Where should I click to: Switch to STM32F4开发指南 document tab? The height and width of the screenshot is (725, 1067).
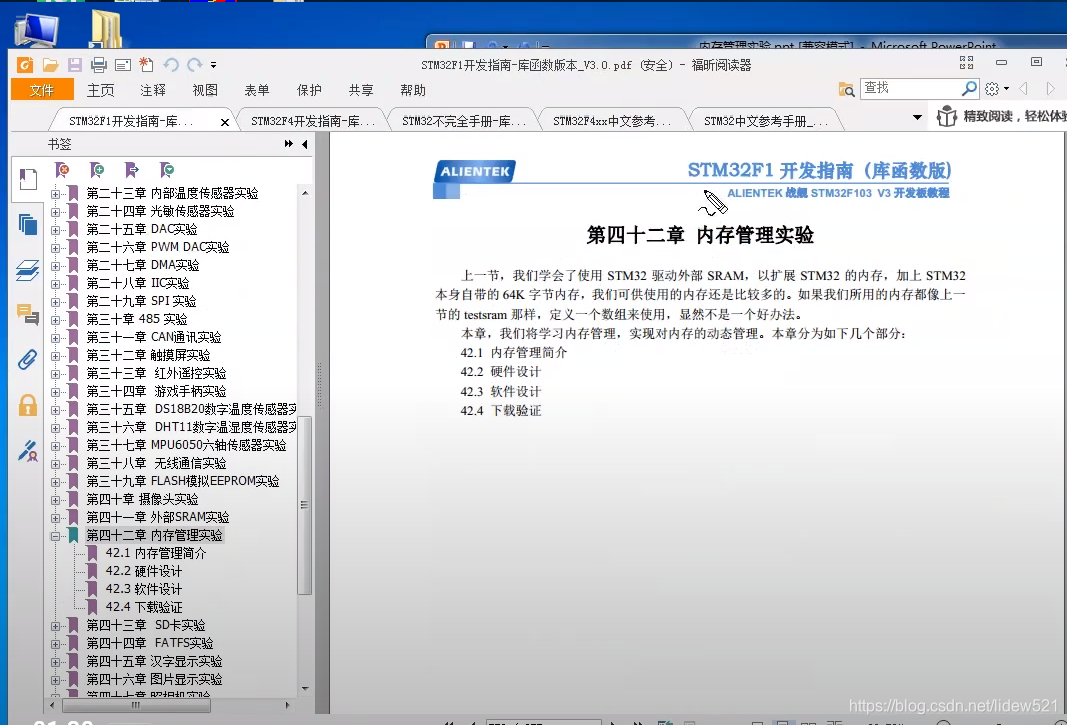coord(313,121)
